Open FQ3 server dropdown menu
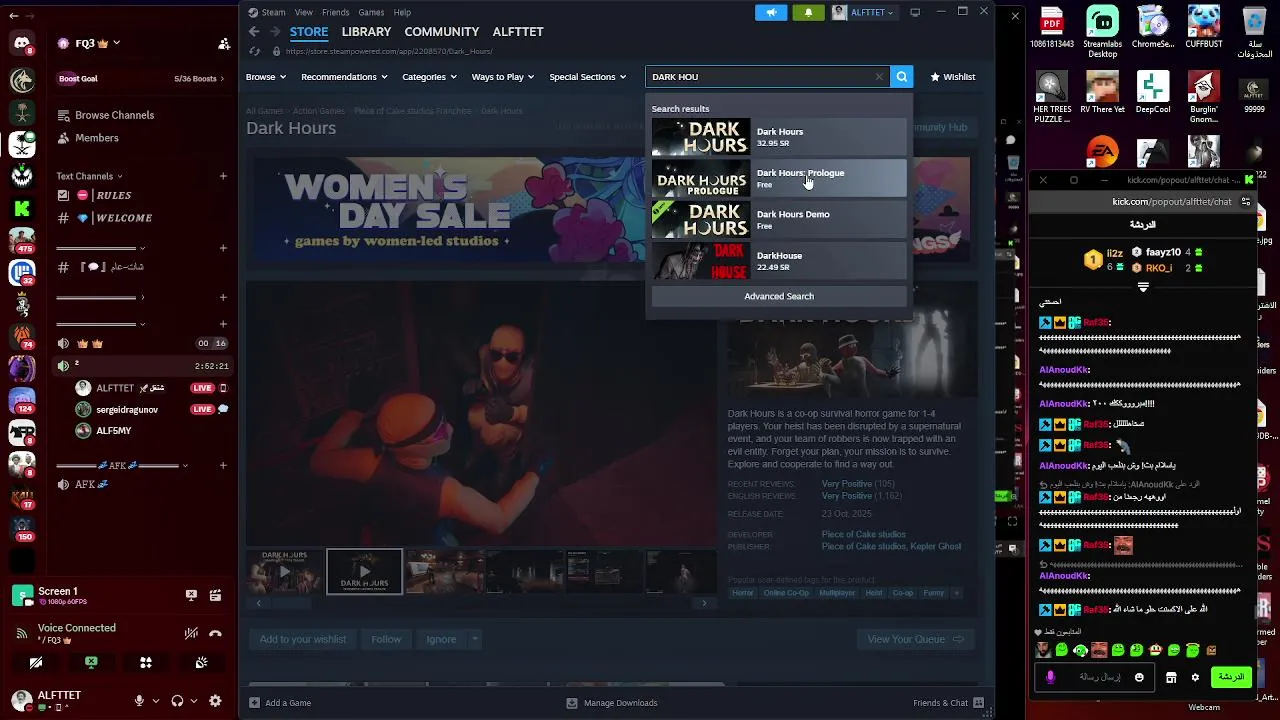This screenshot has height=720, width=1280. point(90,44)
